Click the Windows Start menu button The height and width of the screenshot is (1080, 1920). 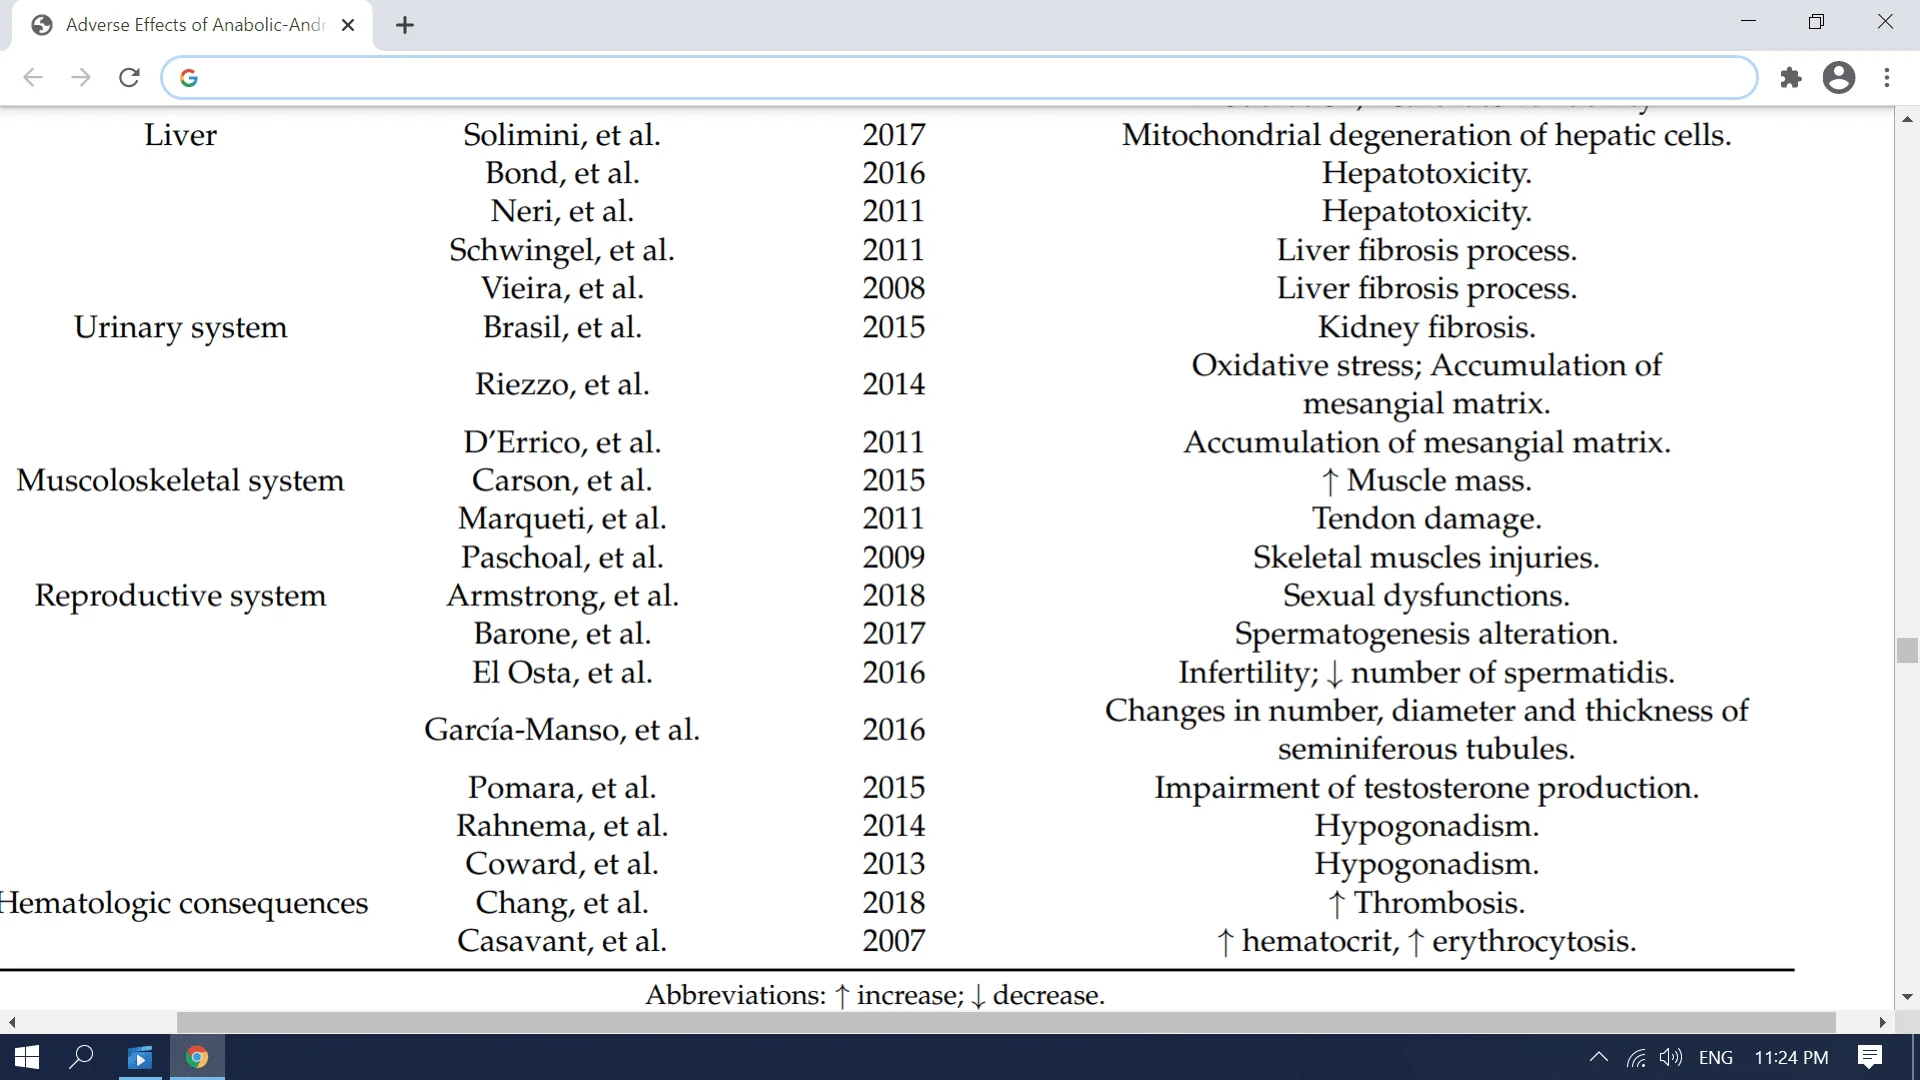coord(24,1058)
